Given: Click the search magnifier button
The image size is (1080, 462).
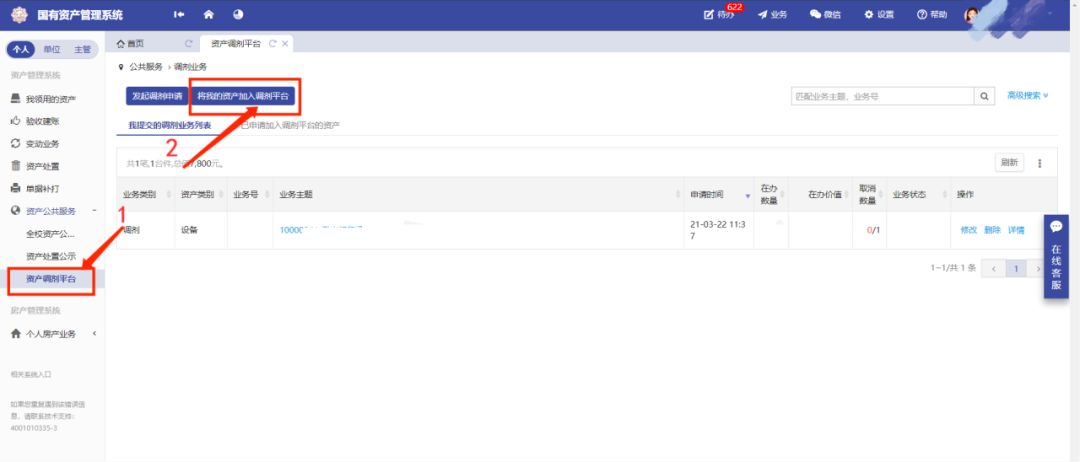Looking at the screenshot, I should 986,96.
